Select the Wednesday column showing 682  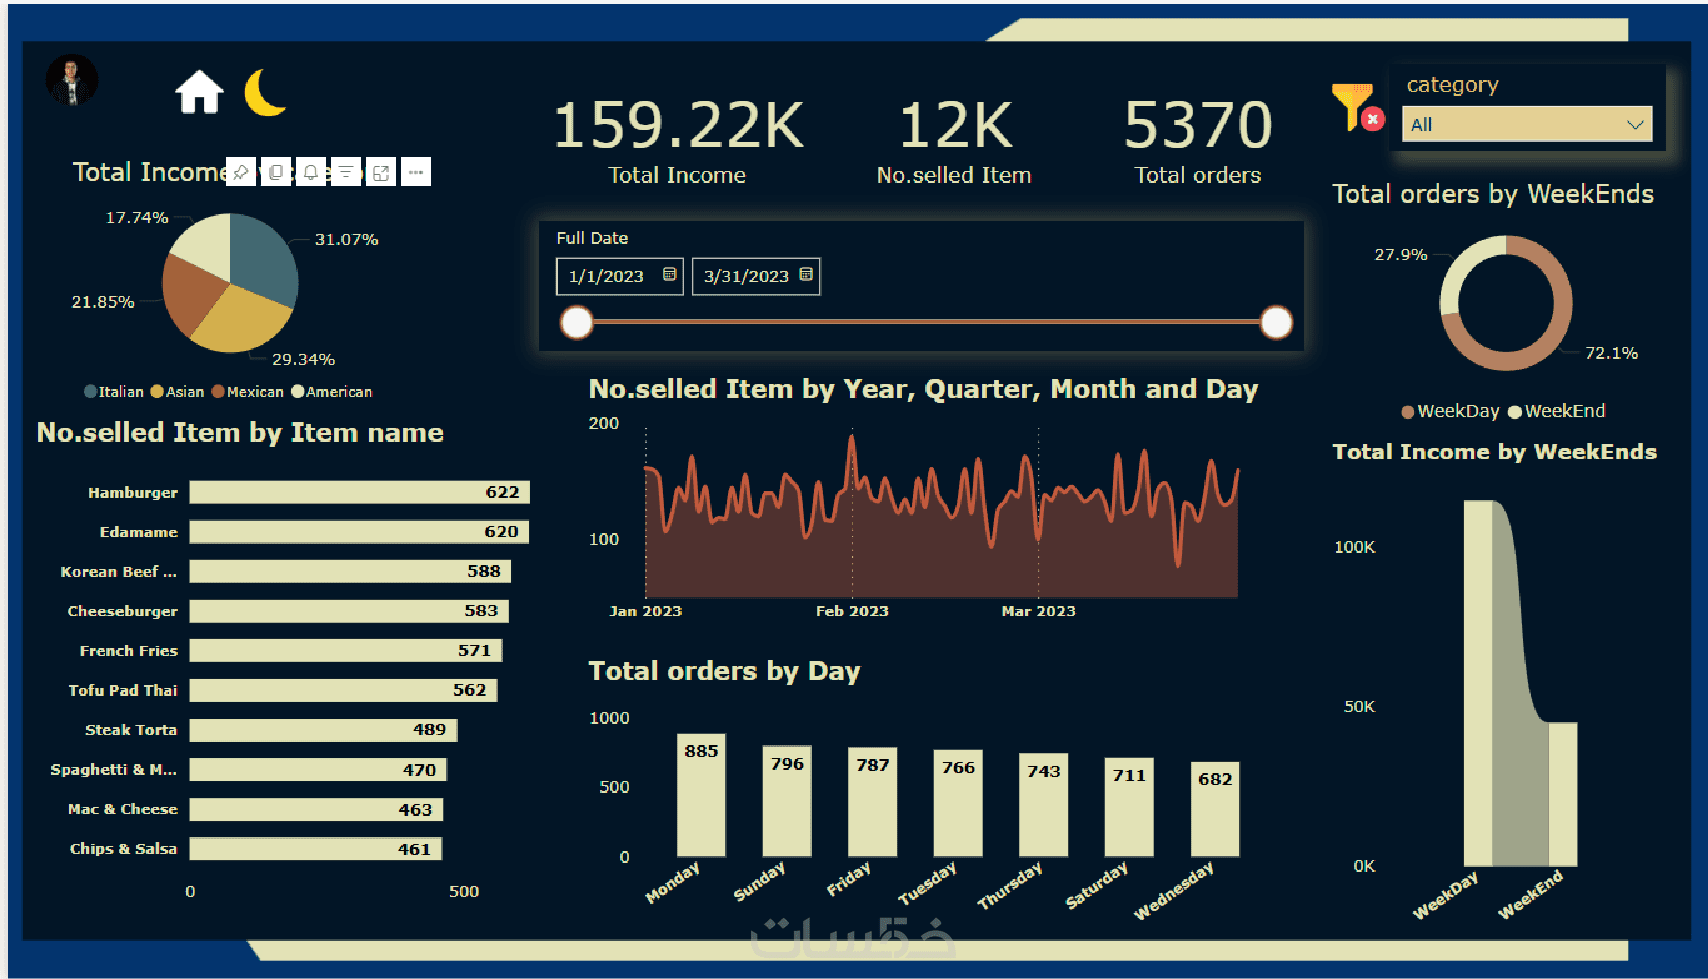[1215, 809]
